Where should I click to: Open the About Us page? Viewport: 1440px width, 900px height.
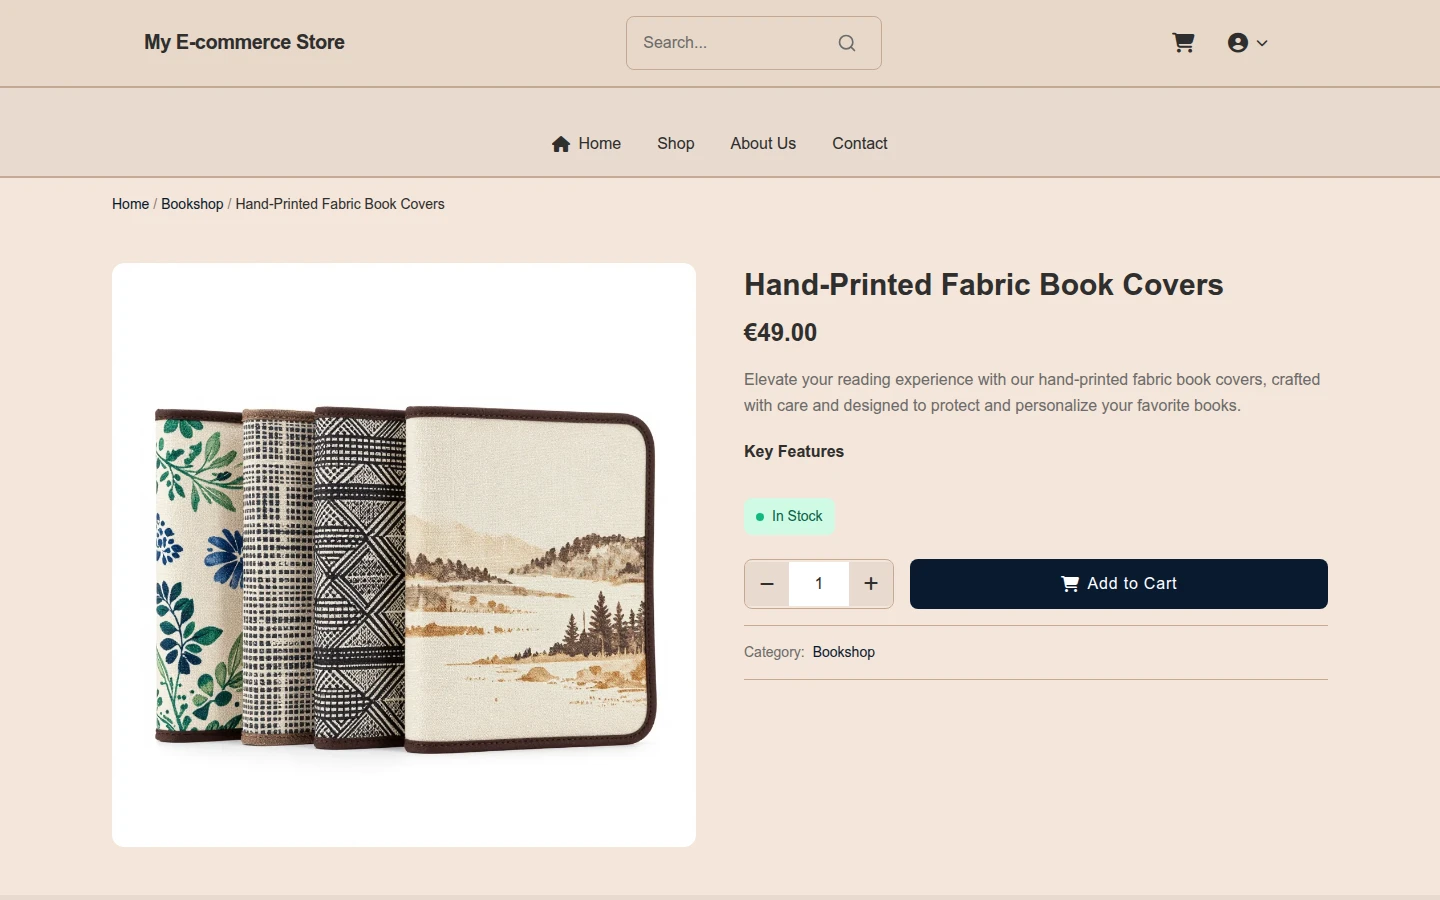[x=763, y=144]
